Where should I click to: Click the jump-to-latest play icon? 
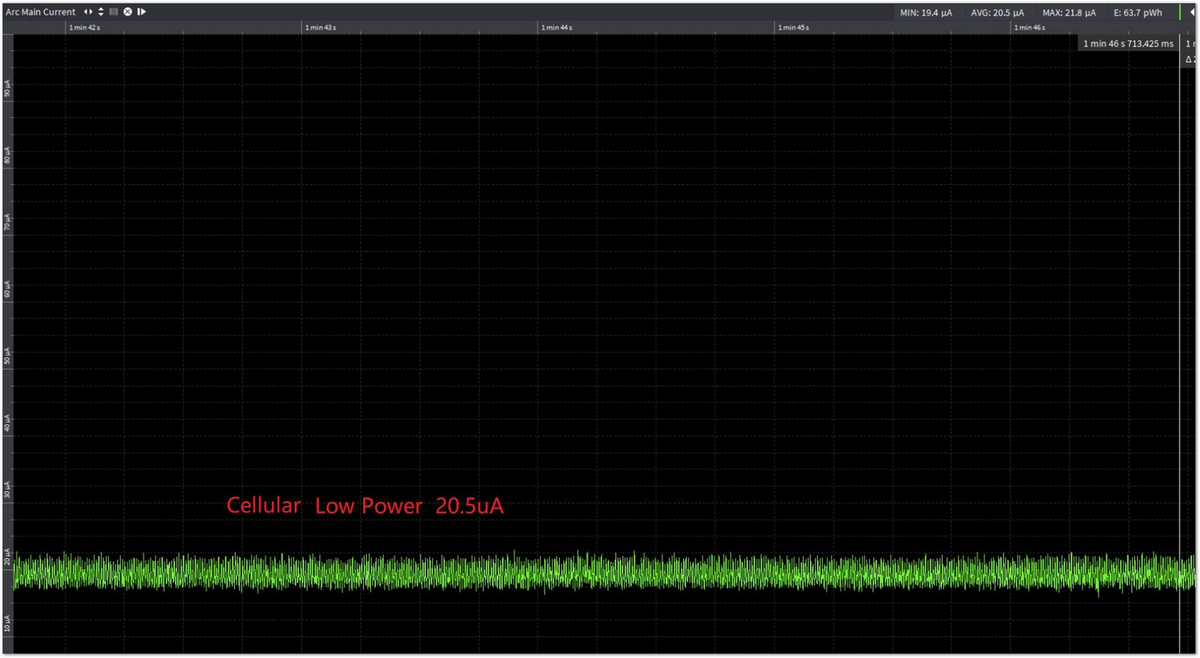[142, 12]
